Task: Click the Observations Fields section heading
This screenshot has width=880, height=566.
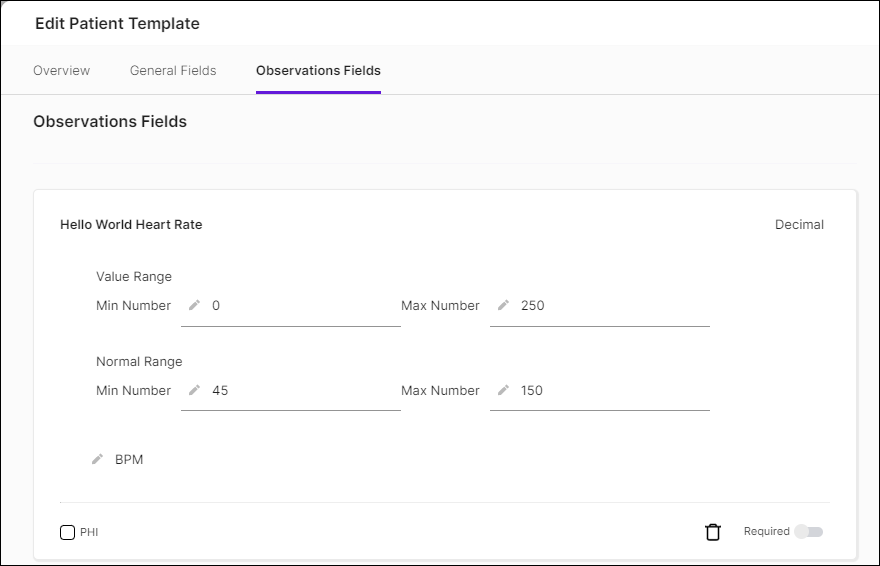Action: [110, 122]
